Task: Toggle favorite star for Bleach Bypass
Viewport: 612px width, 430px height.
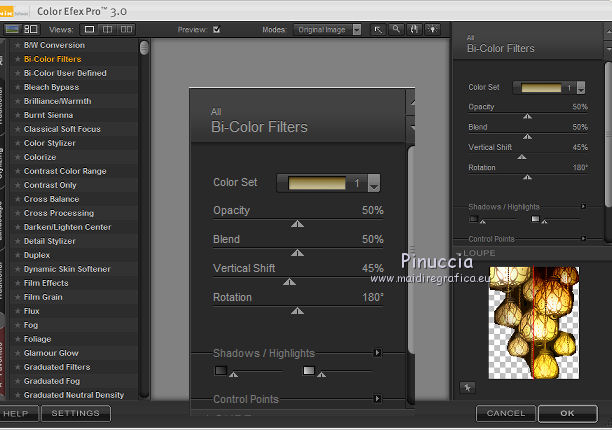Action: (17, 87)
